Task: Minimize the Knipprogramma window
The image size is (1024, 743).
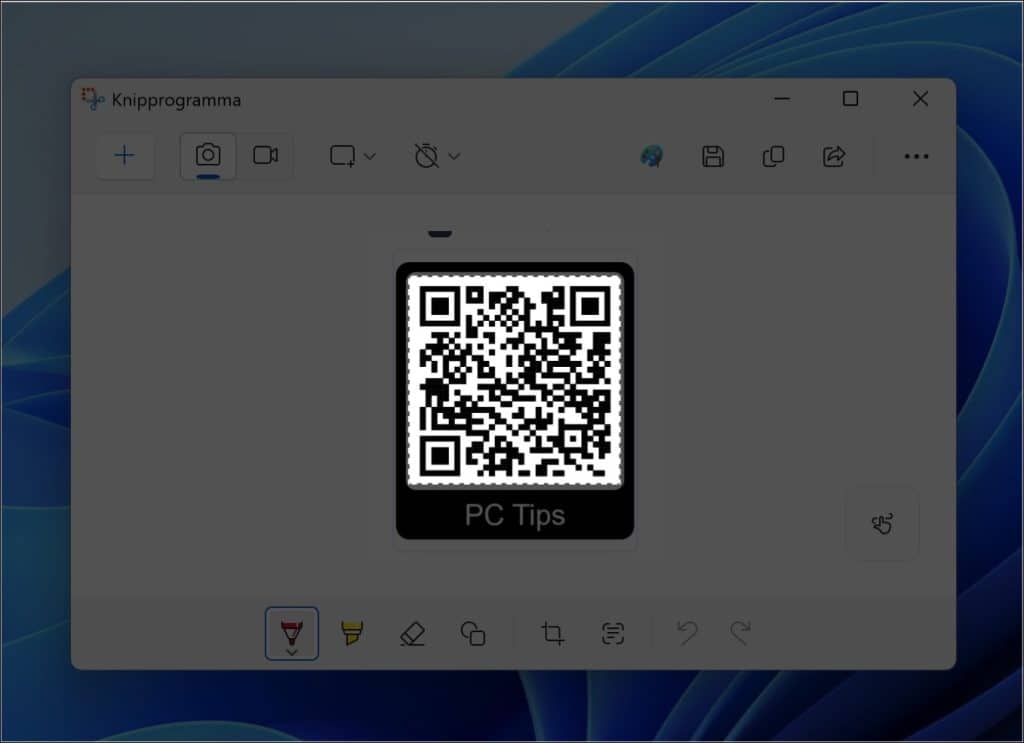Action: (x=782, y=99)
